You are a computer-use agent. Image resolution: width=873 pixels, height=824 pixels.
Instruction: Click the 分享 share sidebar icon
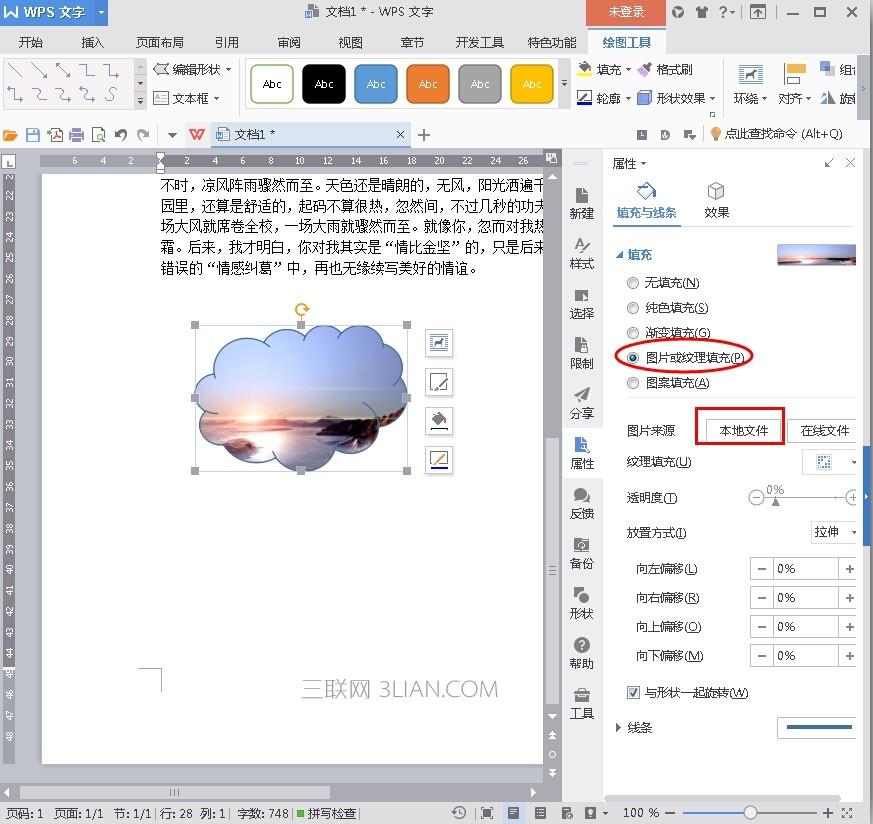click(581, 402)
